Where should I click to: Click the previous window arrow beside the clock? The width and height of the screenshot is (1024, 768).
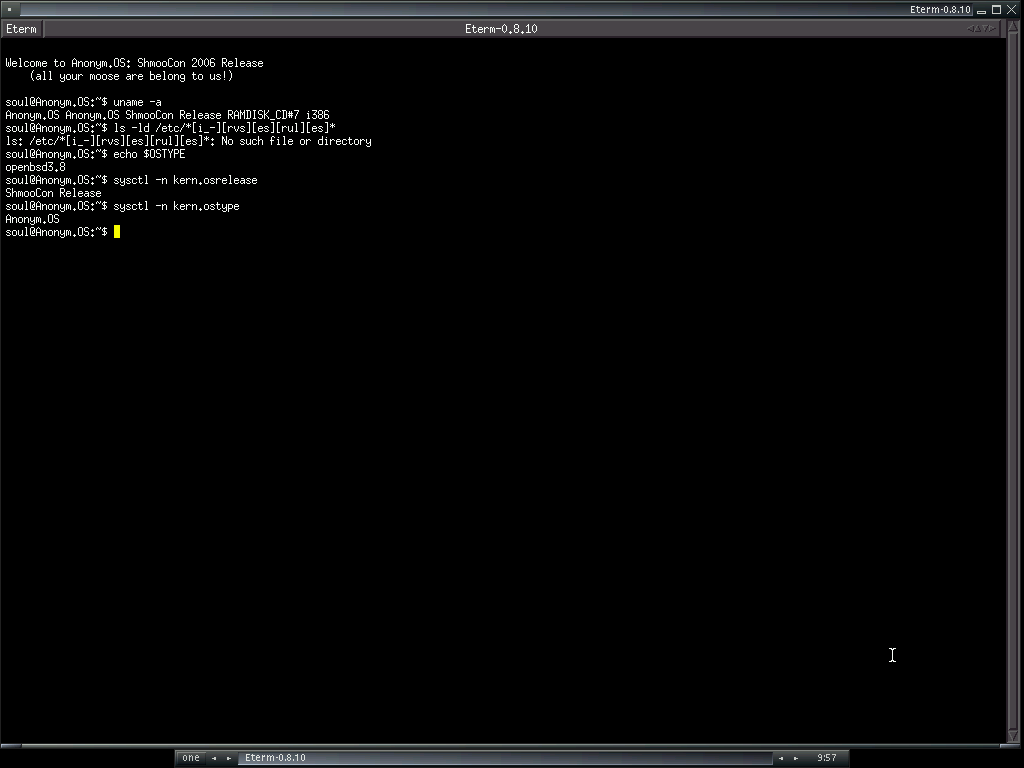click(781, 758)
